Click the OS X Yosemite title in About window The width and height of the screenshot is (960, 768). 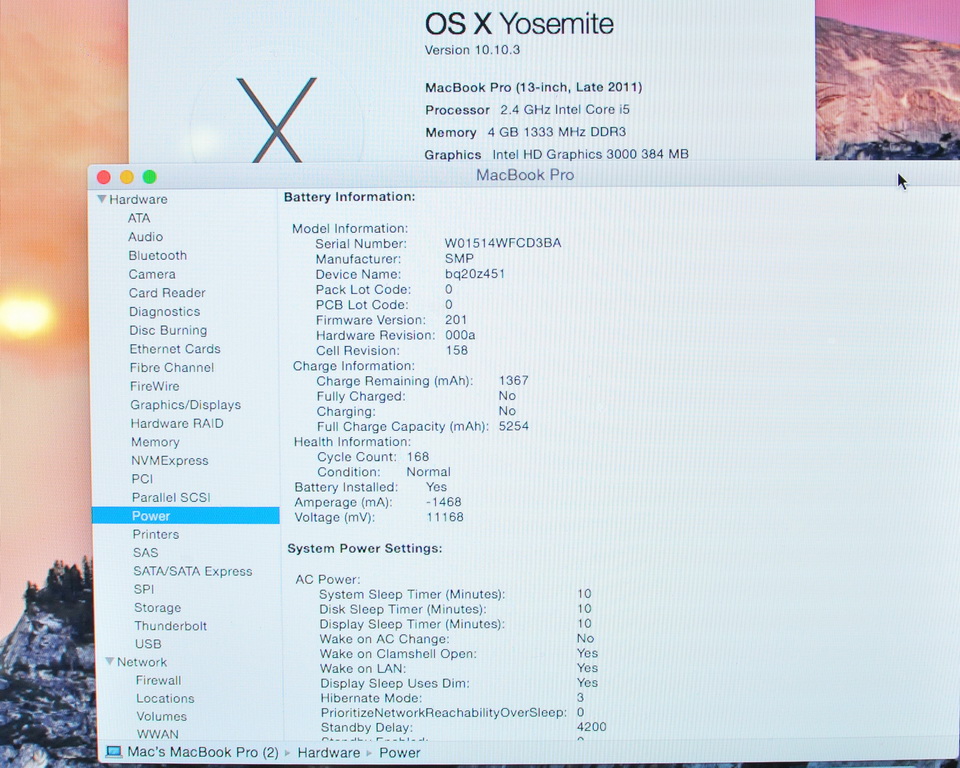pyautogui.click(x=519, y=24)
